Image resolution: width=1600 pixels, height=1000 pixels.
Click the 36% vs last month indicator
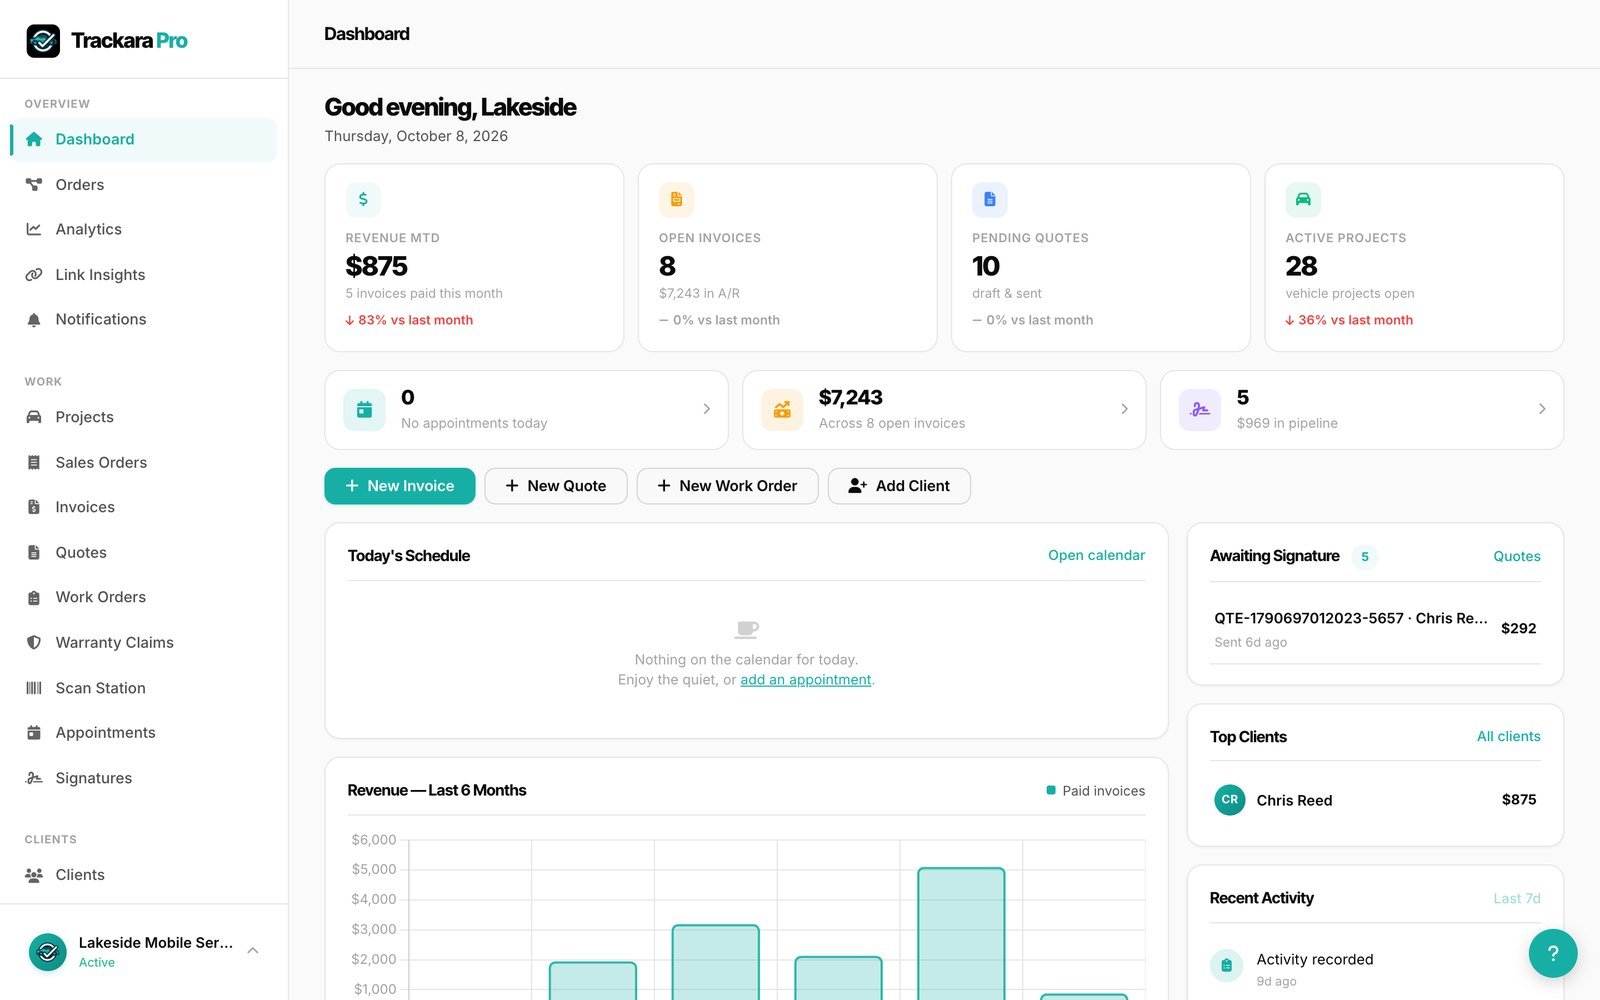click(1349, 320)
